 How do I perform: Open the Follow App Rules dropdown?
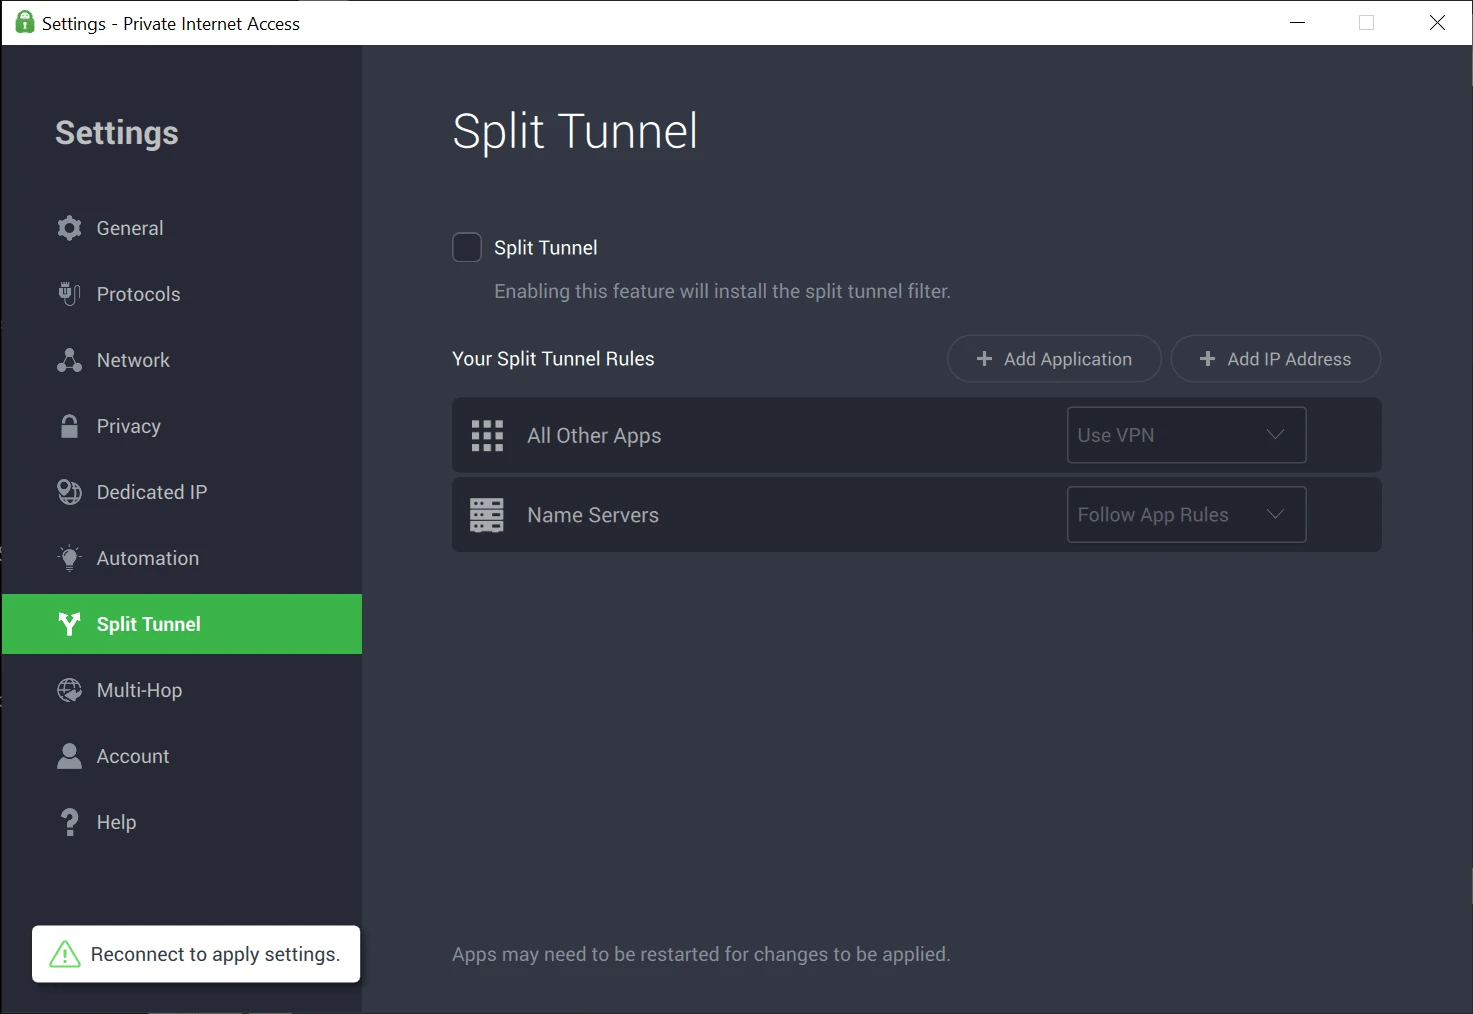point(1186,514)
